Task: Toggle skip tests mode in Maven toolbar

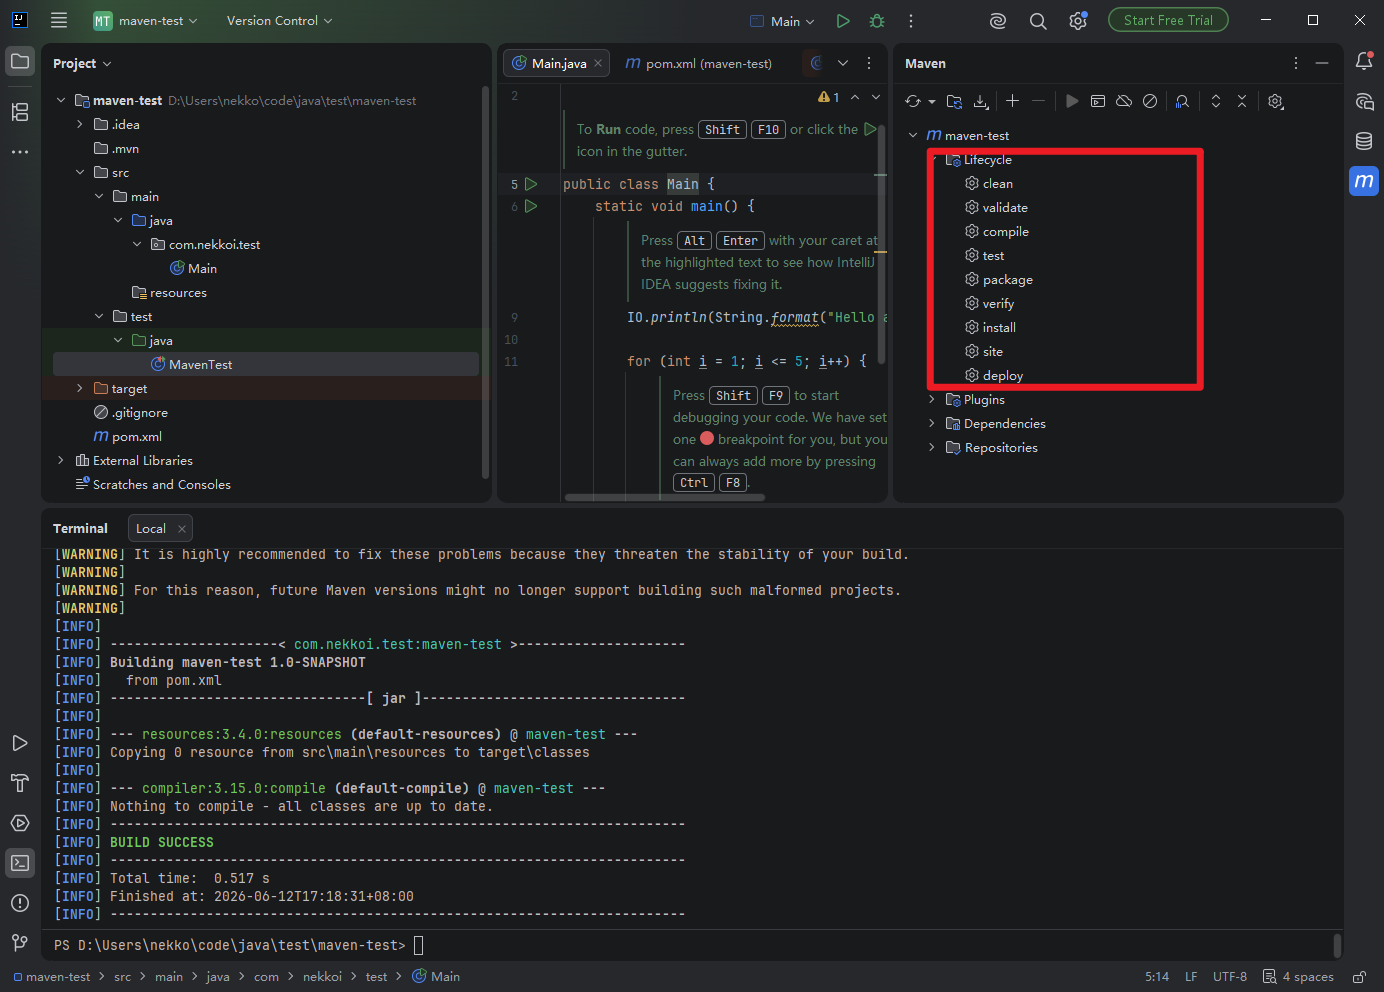Action: click(x=1150, y=101)
